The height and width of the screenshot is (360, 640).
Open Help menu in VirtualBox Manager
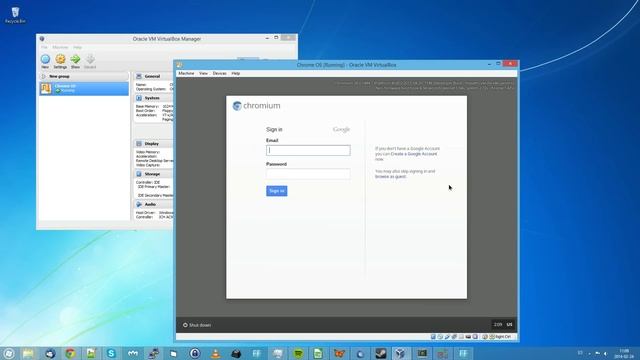[78, 47]
